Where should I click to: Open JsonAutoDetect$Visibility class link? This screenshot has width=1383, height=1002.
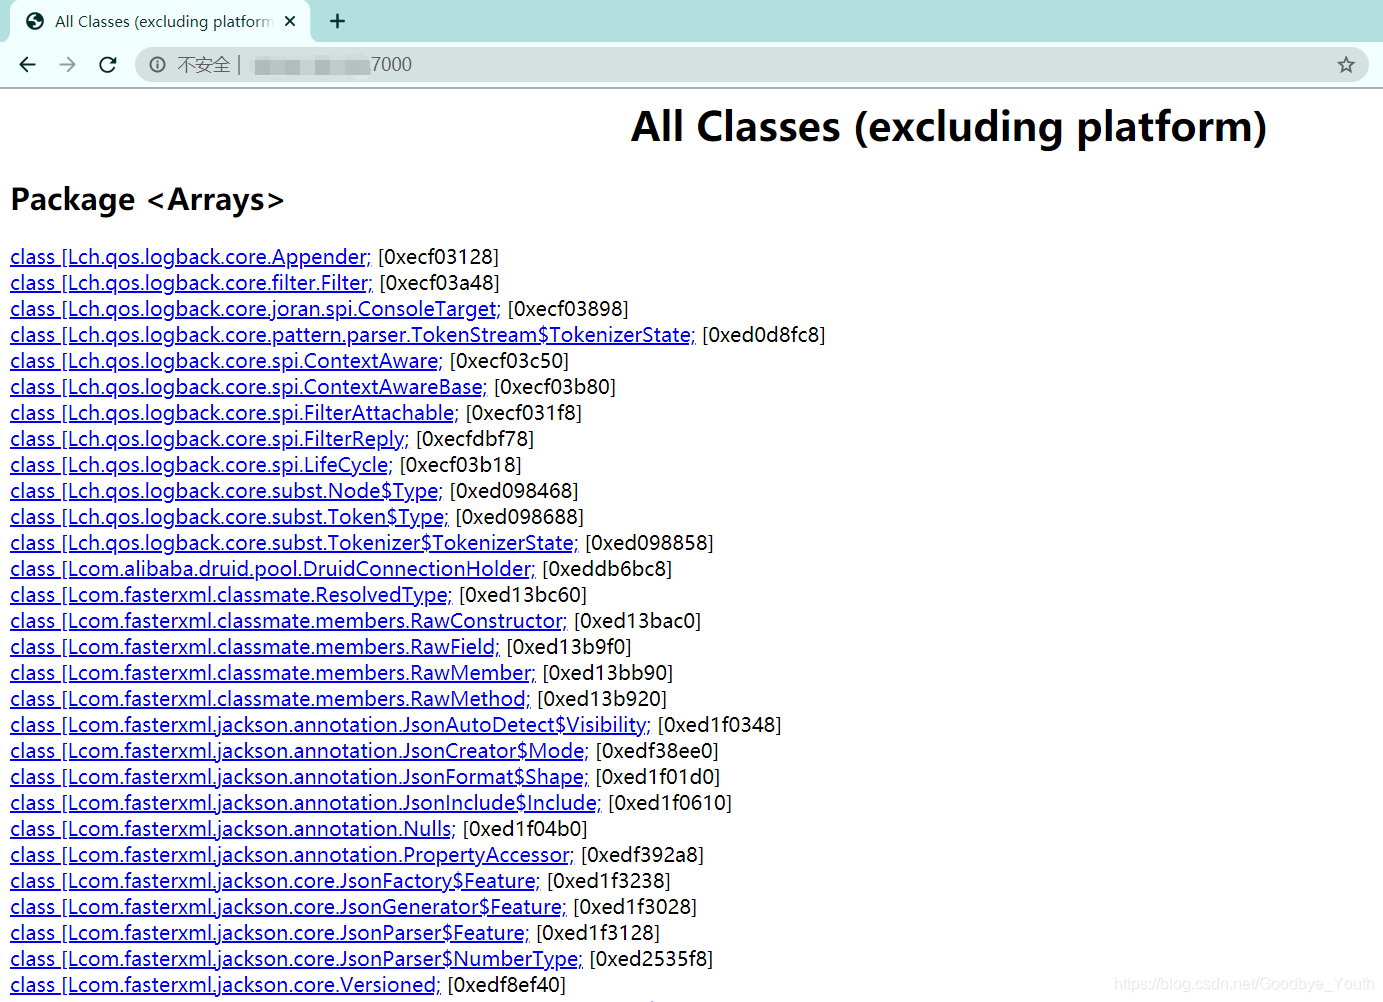330,725
